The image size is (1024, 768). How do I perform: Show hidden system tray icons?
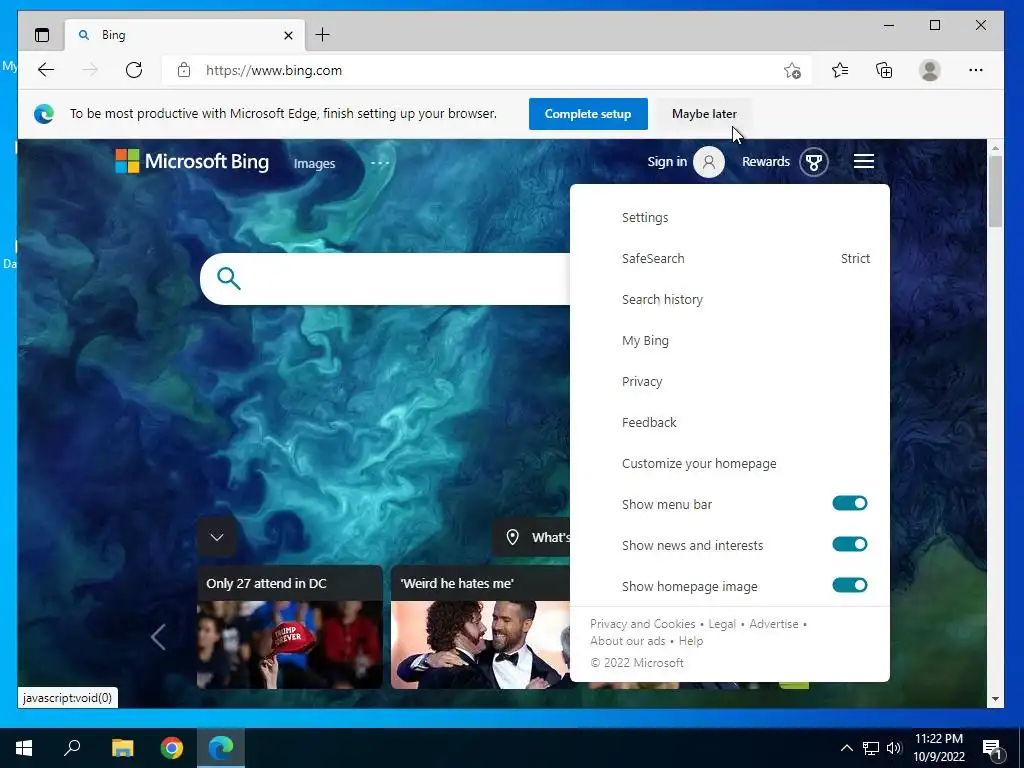coord(846,748)
